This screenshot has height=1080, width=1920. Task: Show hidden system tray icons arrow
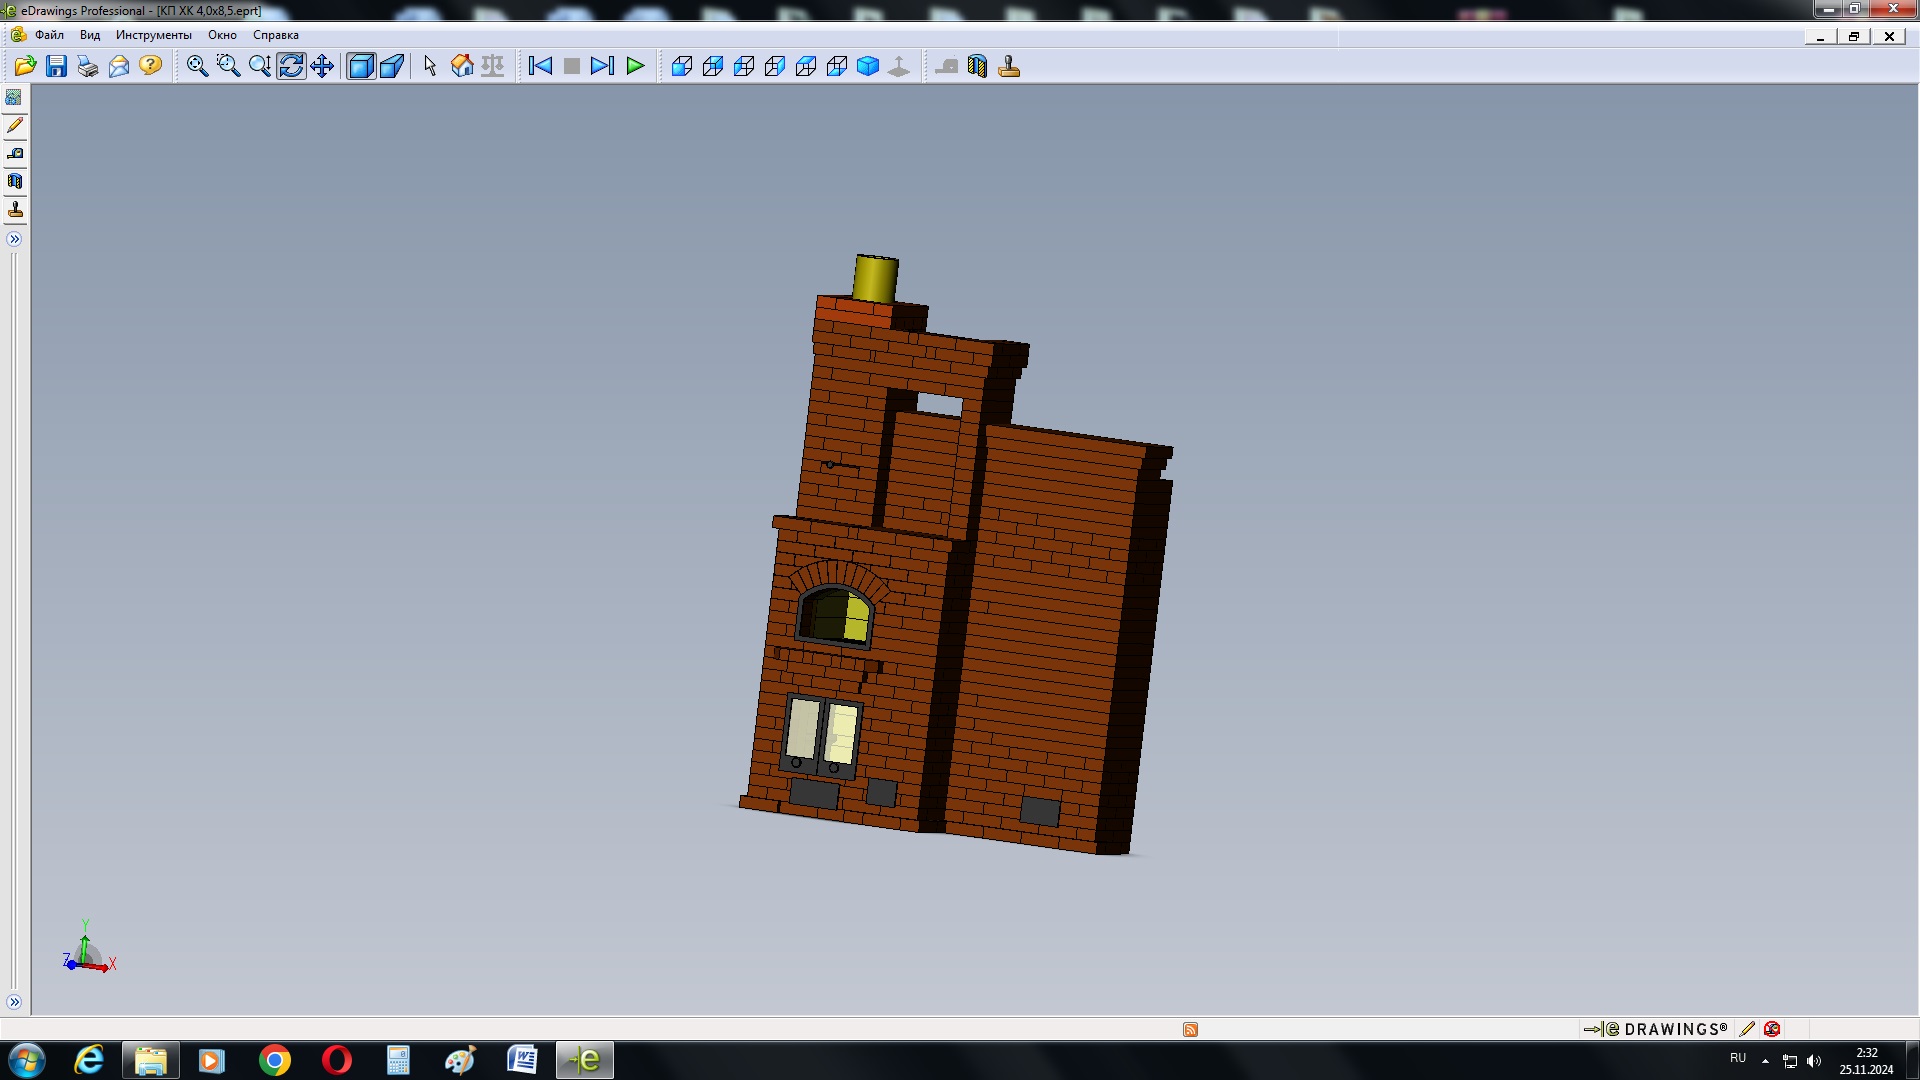point(1765,1060)
